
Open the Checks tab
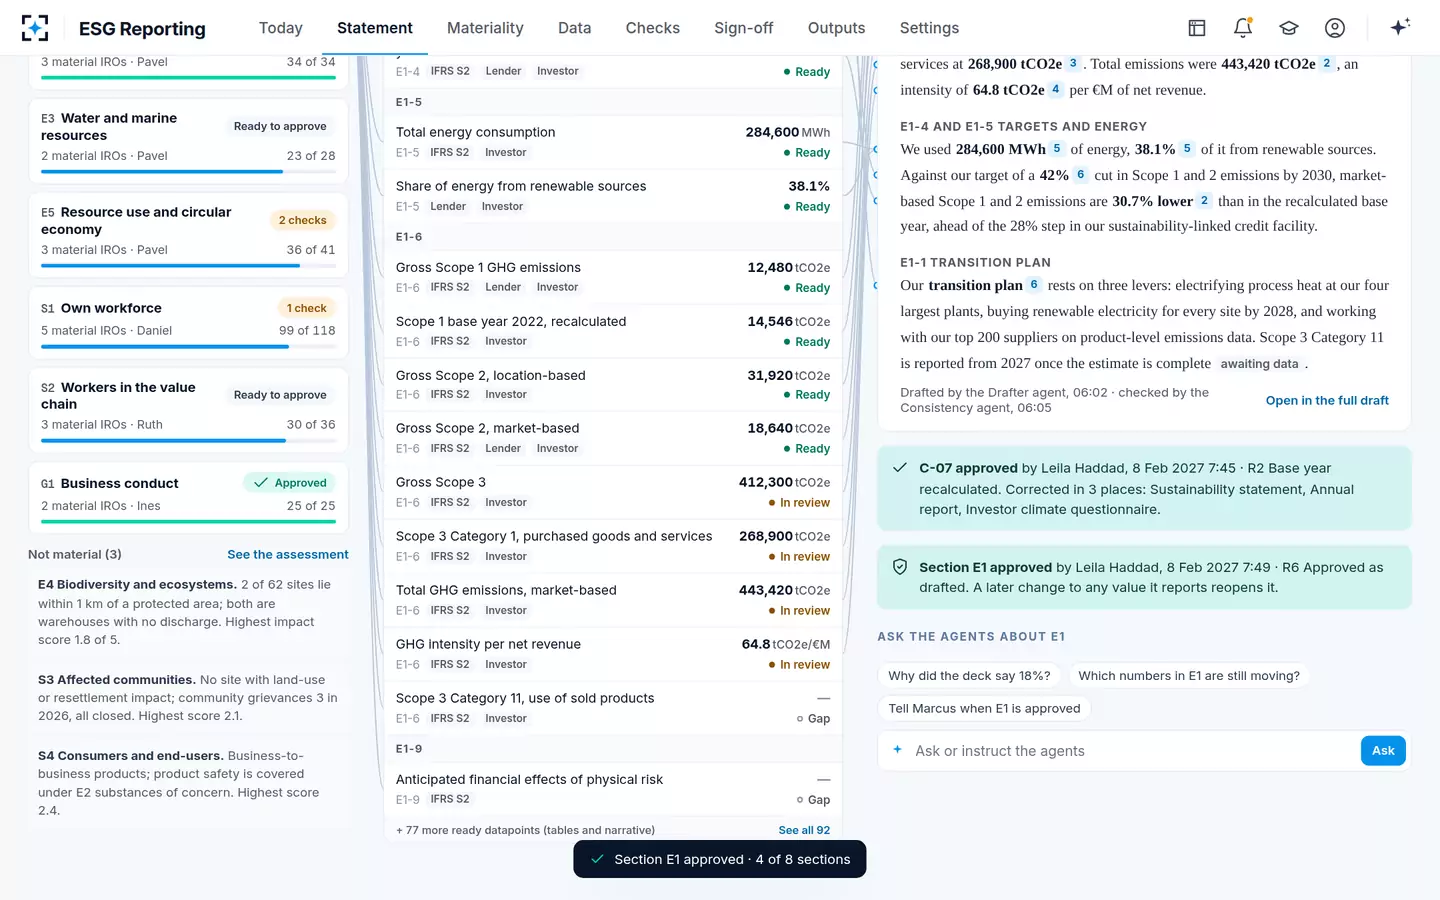click(x=653, y=28)
